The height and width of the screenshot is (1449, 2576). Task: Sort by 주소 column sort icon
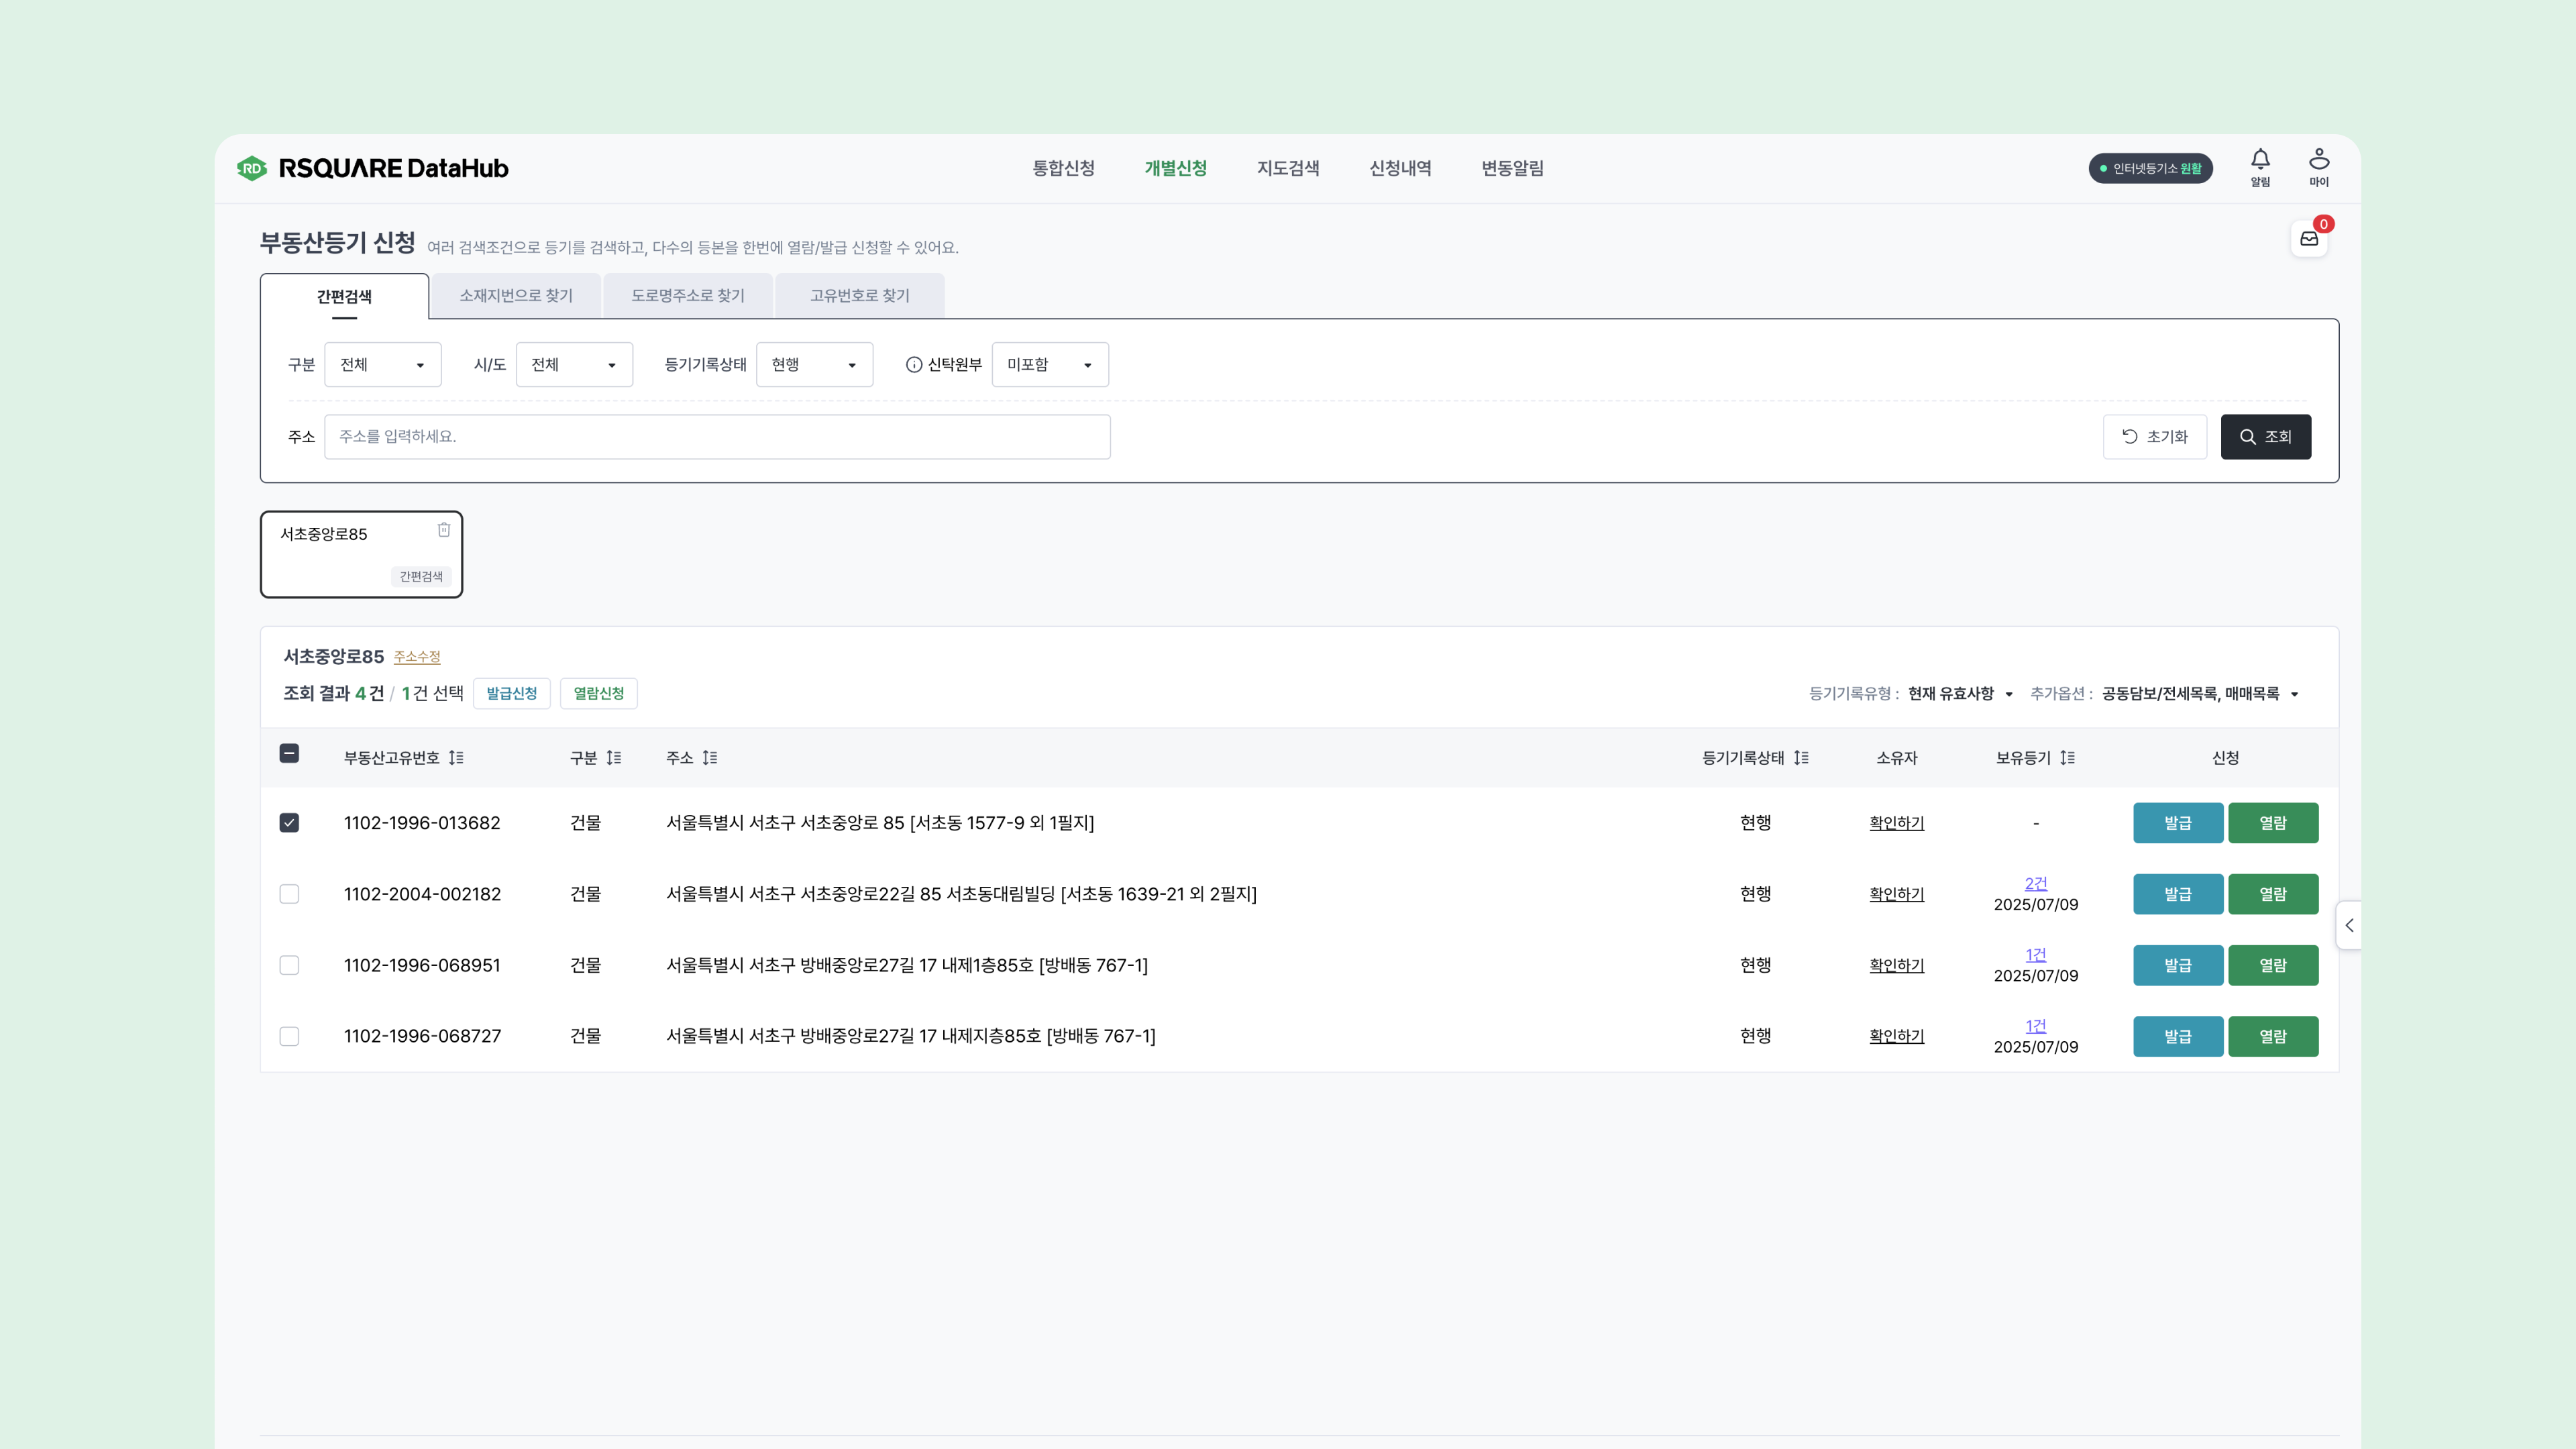pyautogui.click(x=710, y=758)
